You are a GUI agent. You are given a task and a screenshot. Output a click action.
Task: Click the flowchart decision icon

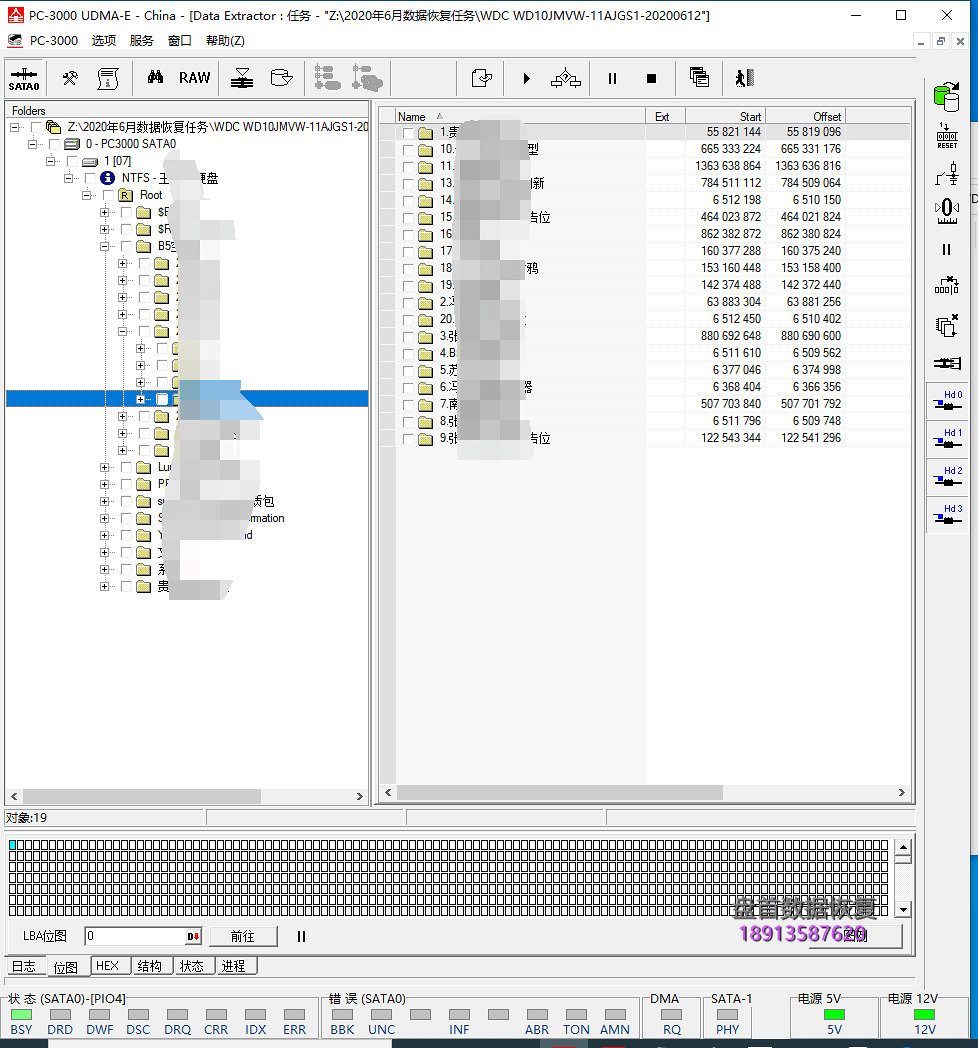click(566, 78)
